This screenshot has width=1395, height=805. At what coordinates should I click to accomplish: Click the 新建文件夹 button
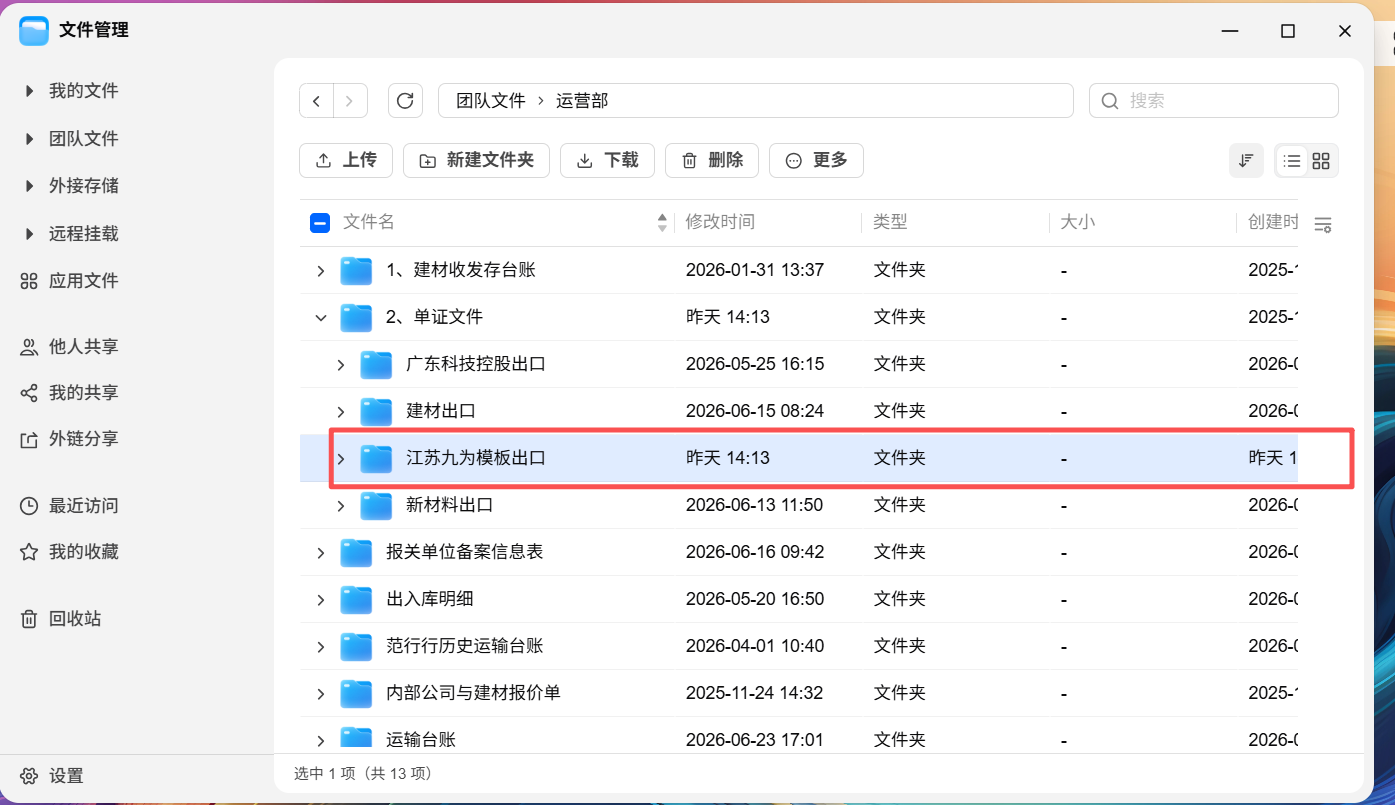pos(476,160)
